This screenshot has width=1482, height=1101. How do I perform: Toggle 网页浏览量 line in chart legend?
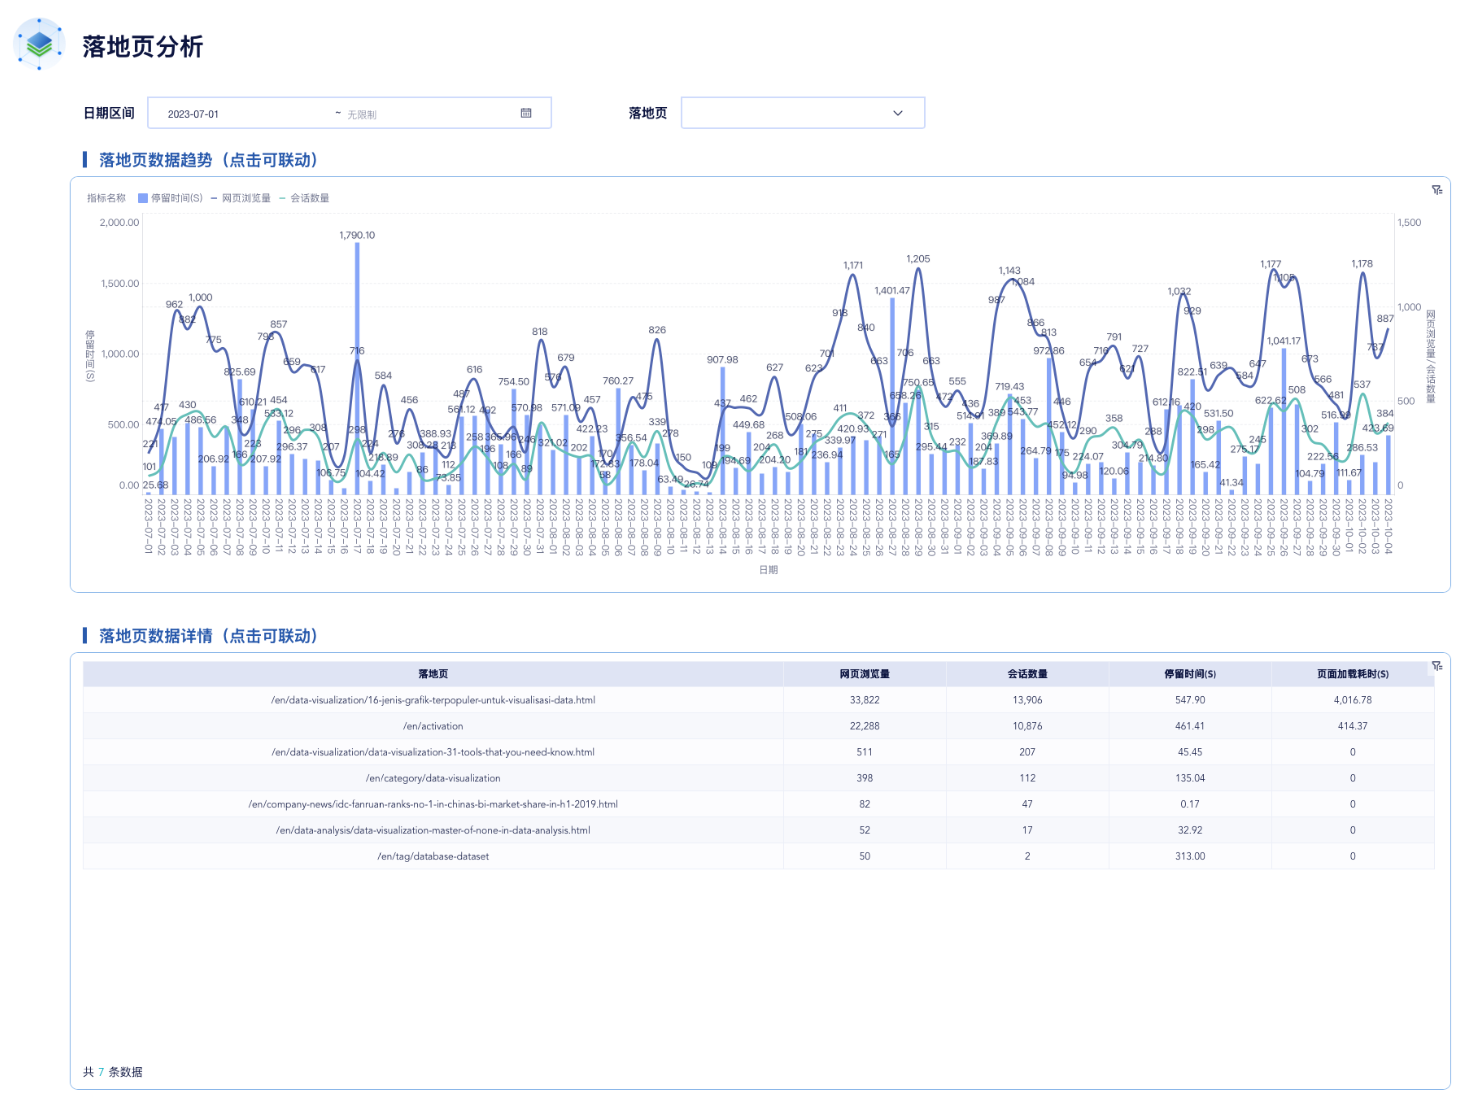click(x=241, y=198)
